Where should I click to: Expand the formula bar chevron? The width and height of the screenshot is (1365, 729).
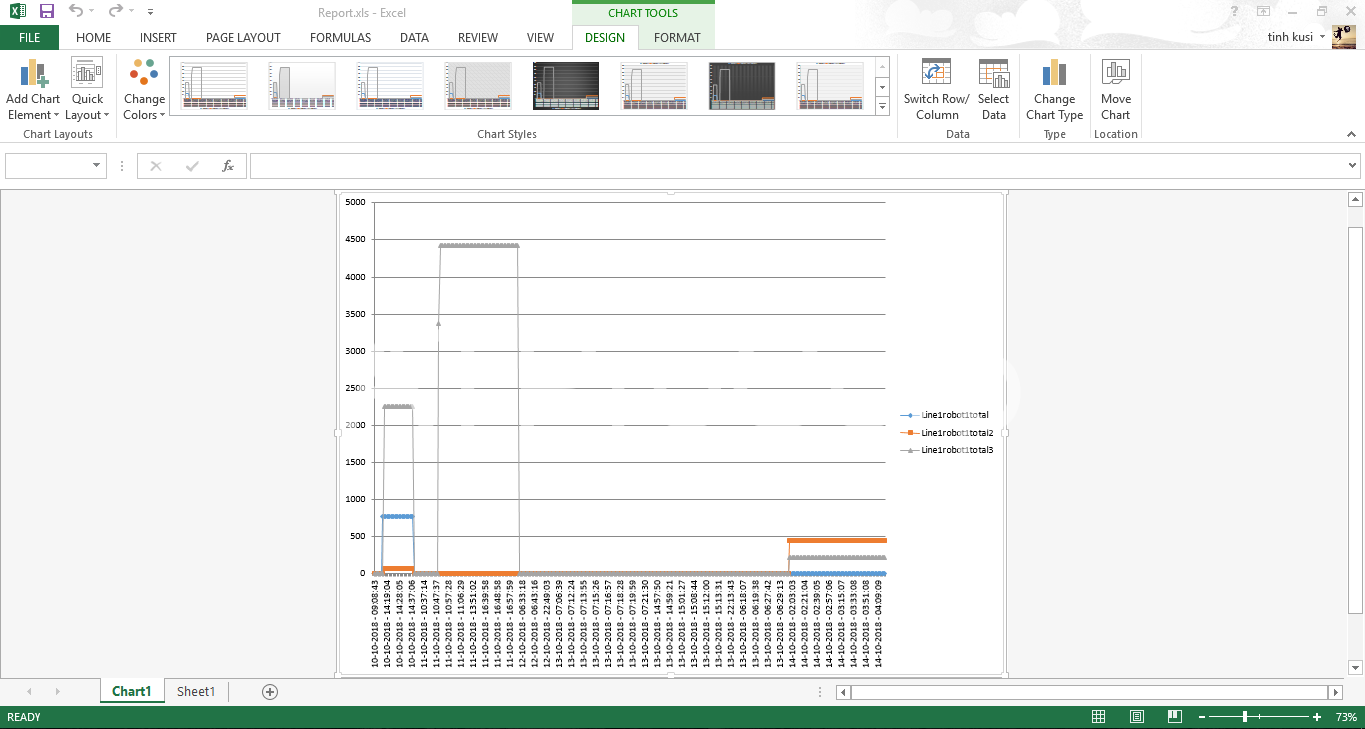click(1353, 166)
